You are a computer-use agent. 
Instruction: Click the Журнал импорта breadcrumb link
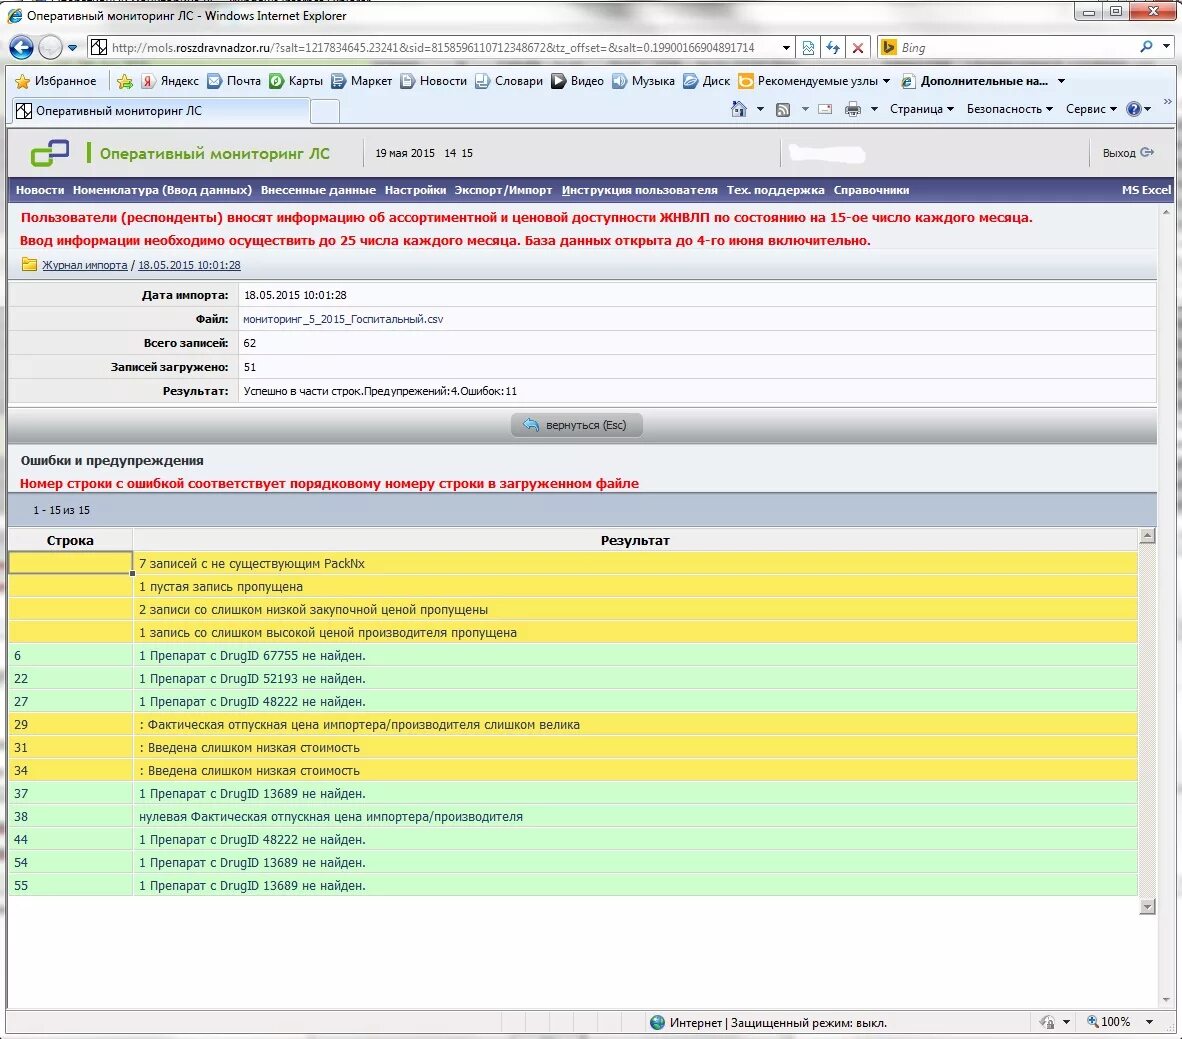pyautogui.click(x=84, y=265)
